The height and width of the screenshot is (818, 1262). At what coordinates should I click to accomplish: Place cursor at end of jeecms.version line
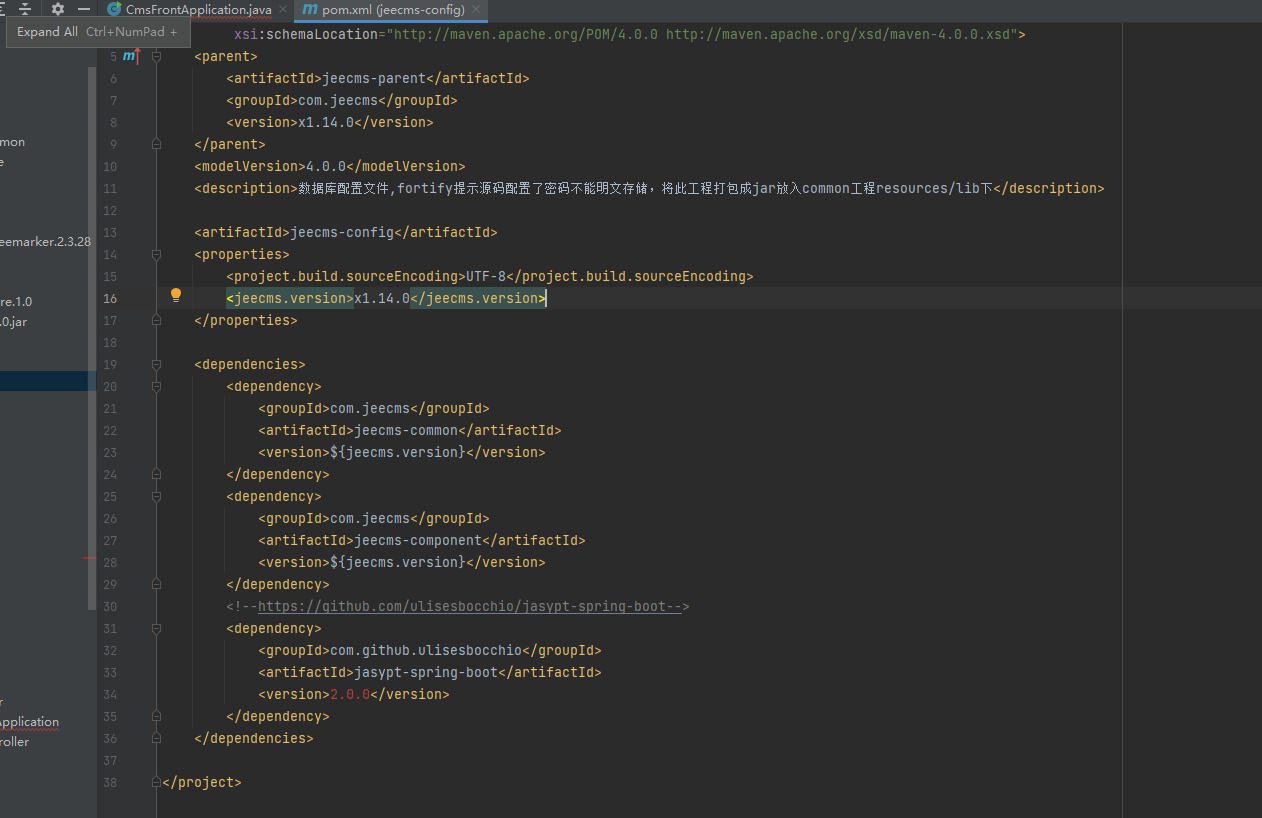547,298
